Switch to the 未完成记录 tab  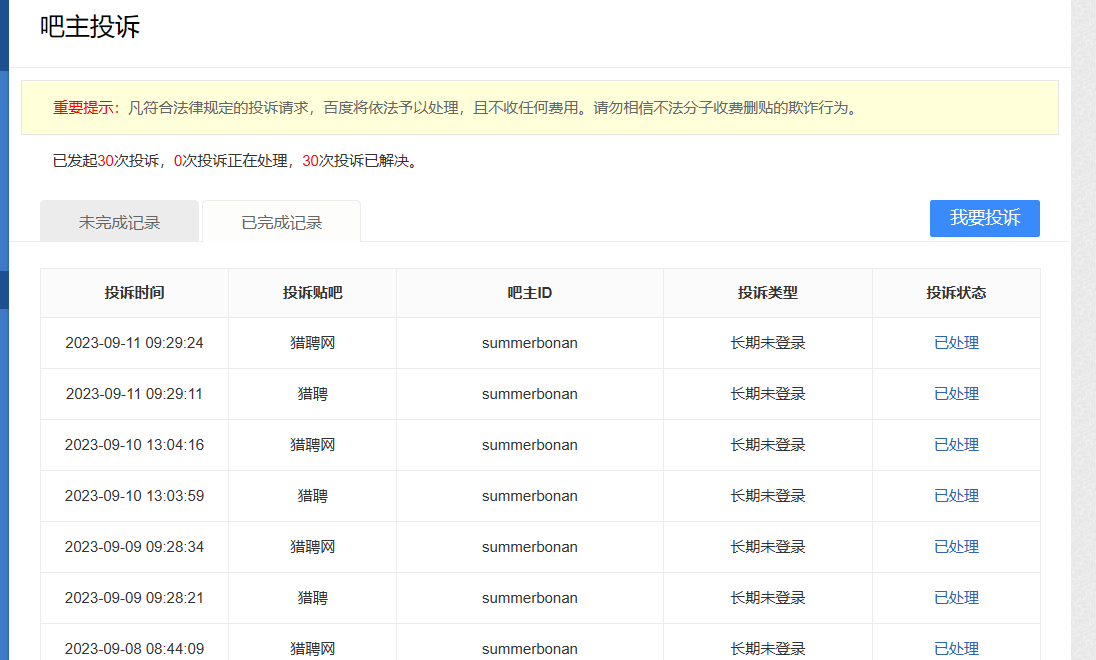tap(119, 222)
